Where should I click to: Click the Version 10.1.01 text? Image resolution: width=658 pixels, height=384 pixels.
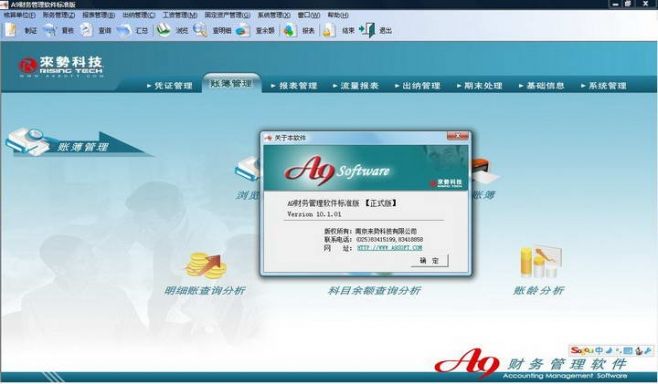point(314,214)
